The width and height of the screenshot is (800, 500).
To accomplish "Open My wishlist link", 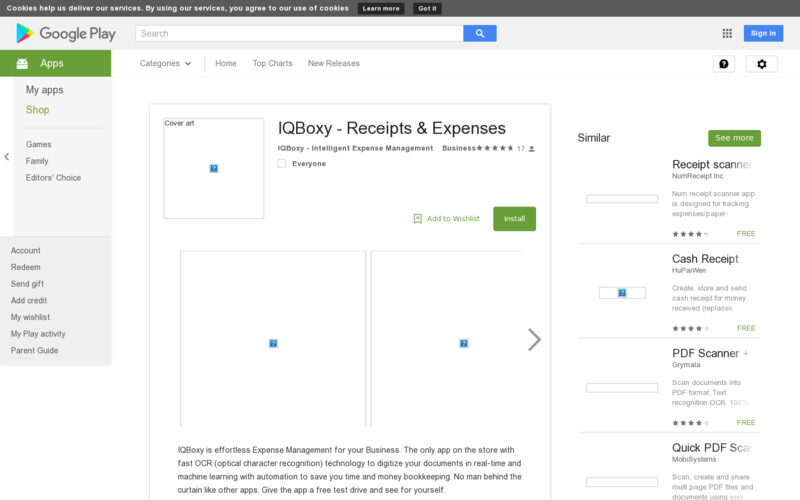I will pos(31,317).
